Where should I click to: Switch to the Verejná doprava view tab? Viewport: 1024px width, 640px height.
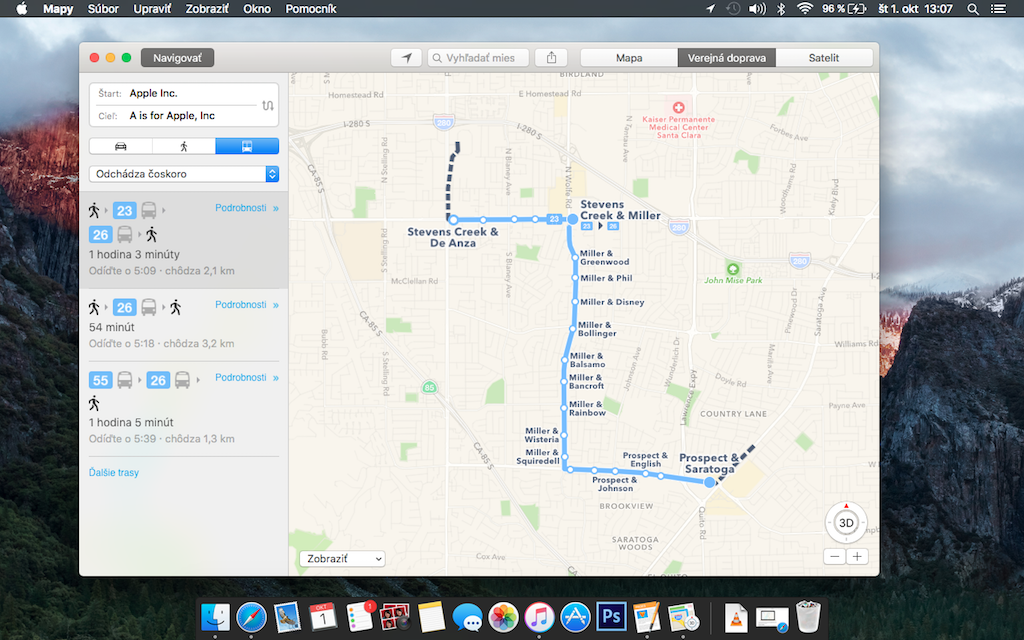pyautogui.click(x=727, y=57)
